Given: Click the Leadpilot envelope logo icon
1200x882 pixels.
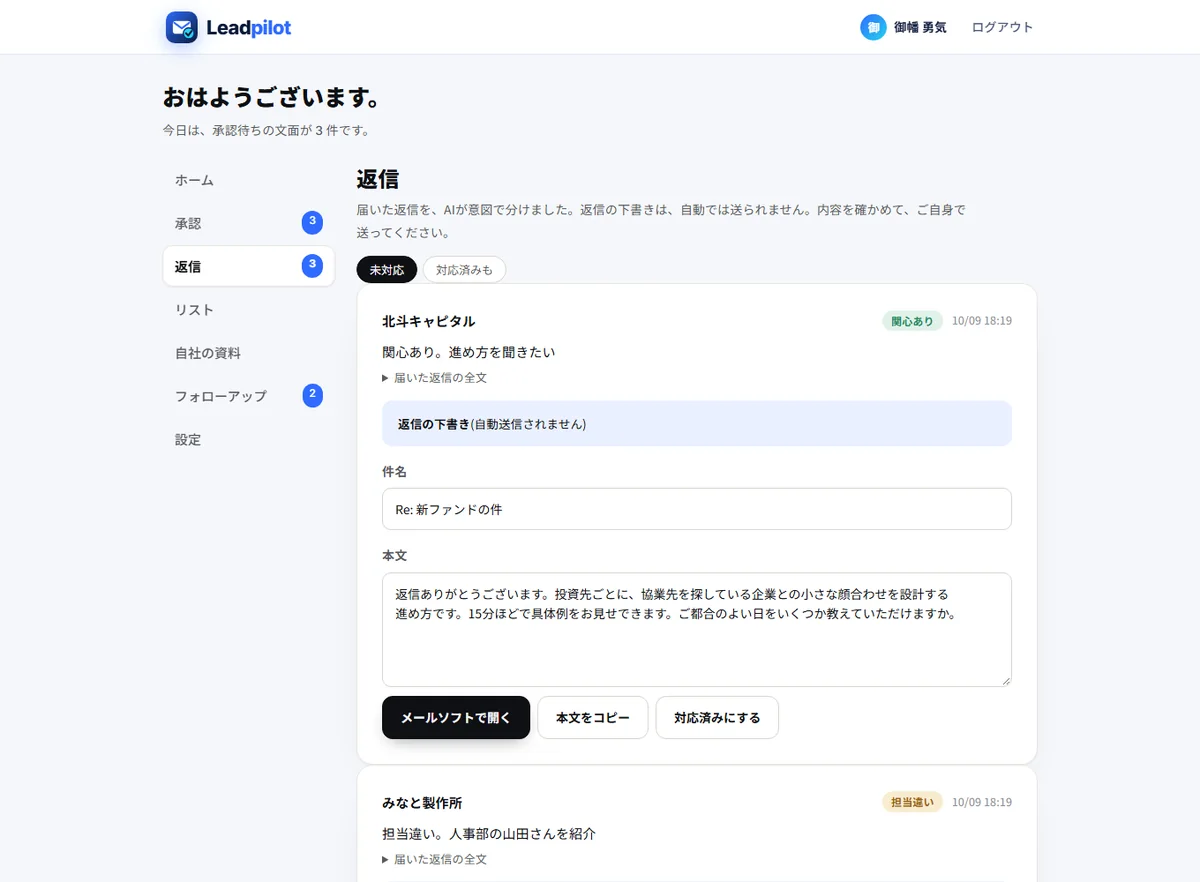Looking at the screenshot, I should coord(182,27).
